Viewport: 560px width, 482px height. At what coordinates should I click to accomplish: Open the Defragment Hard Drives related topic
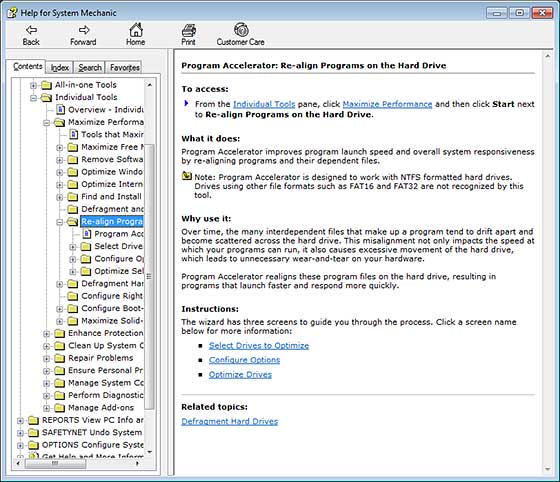(229, 421)
